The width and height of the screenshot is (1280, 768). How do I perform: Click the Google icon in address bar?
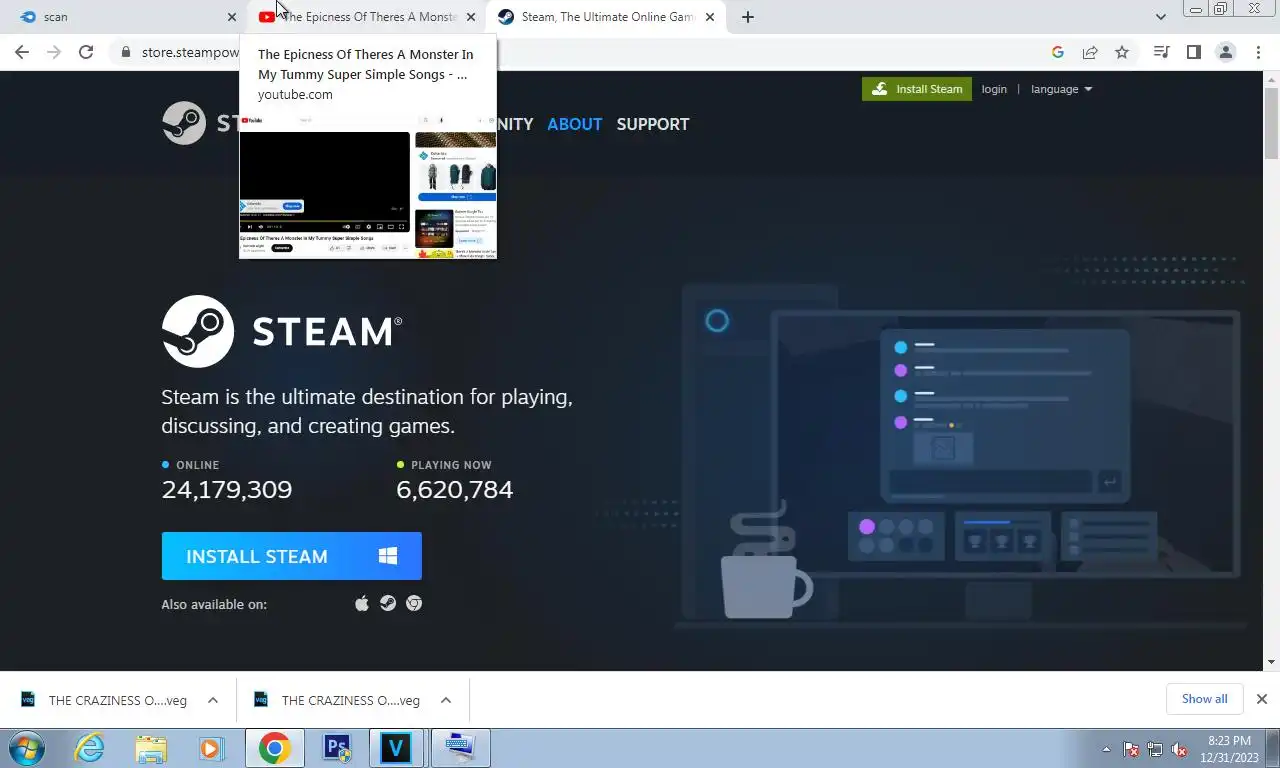point(1058,52)
